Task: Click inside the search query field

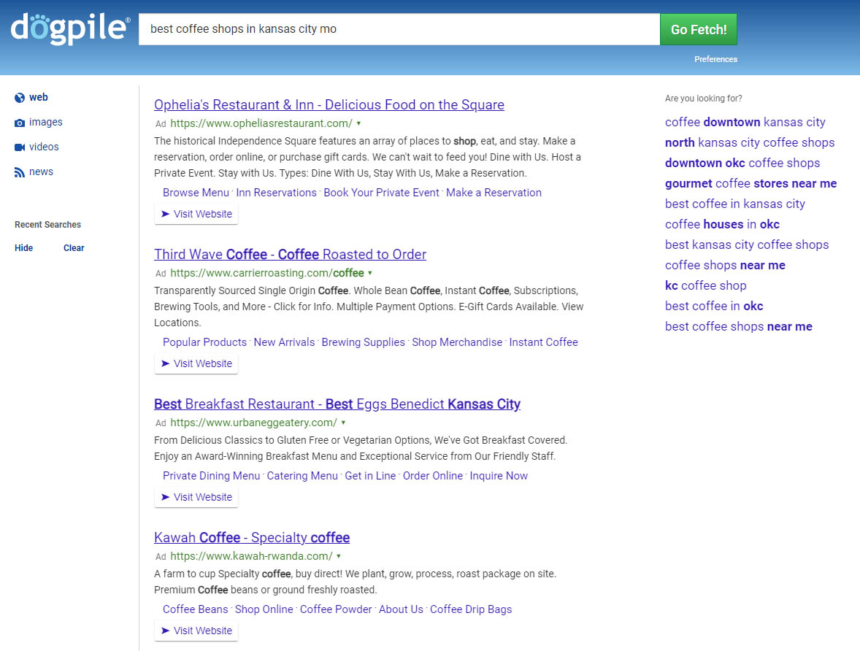Action: click(x=398, y=29)
